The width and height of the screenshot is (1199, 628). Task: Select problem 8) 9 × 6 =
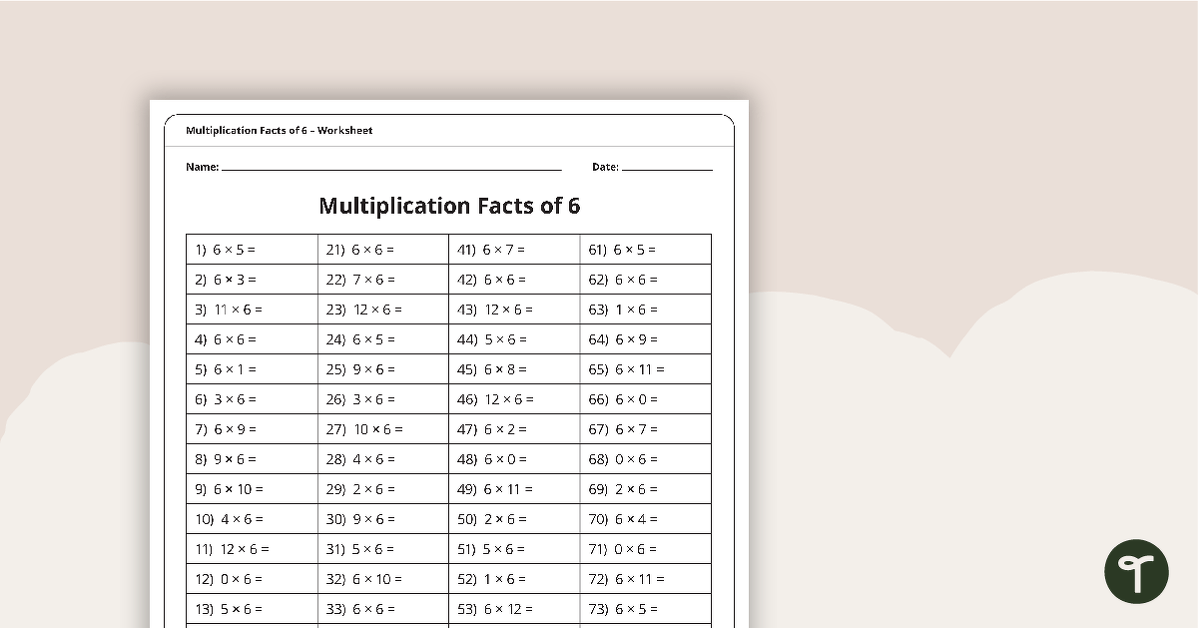(x=226, y=459)
